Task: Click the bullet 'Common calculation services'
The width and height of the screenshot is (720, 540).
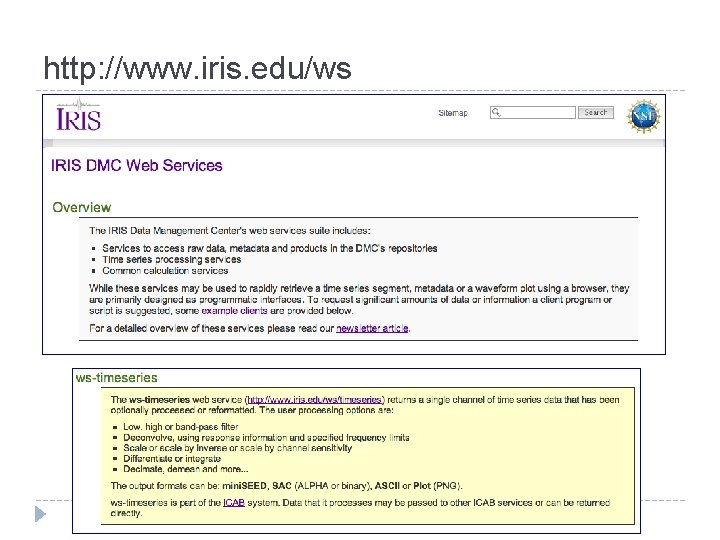Action: (165, 271)
